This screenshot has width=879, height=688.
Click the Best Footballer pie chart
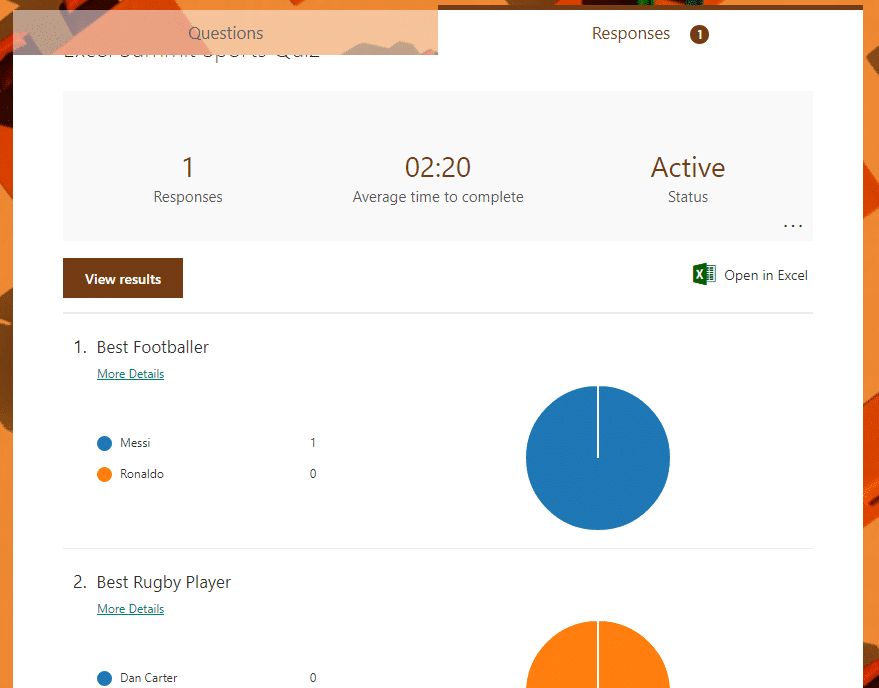[x=598, y=457]
